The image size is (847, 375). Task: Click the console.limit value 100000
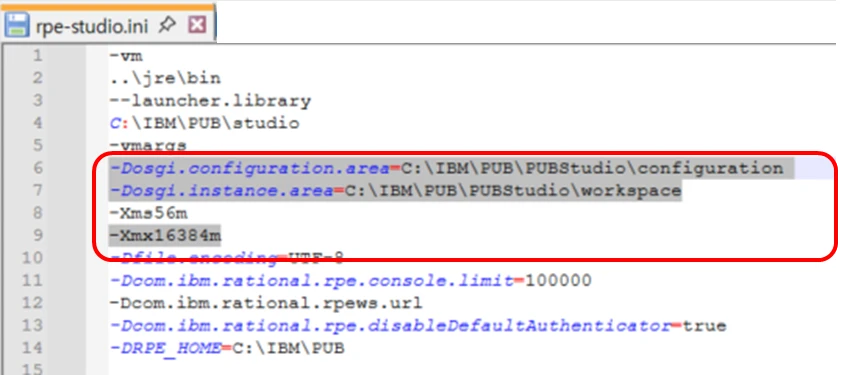pos(558,280)
